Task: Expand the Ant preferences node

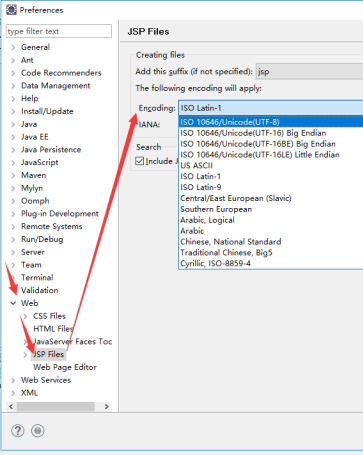Action: pos(13,60)
